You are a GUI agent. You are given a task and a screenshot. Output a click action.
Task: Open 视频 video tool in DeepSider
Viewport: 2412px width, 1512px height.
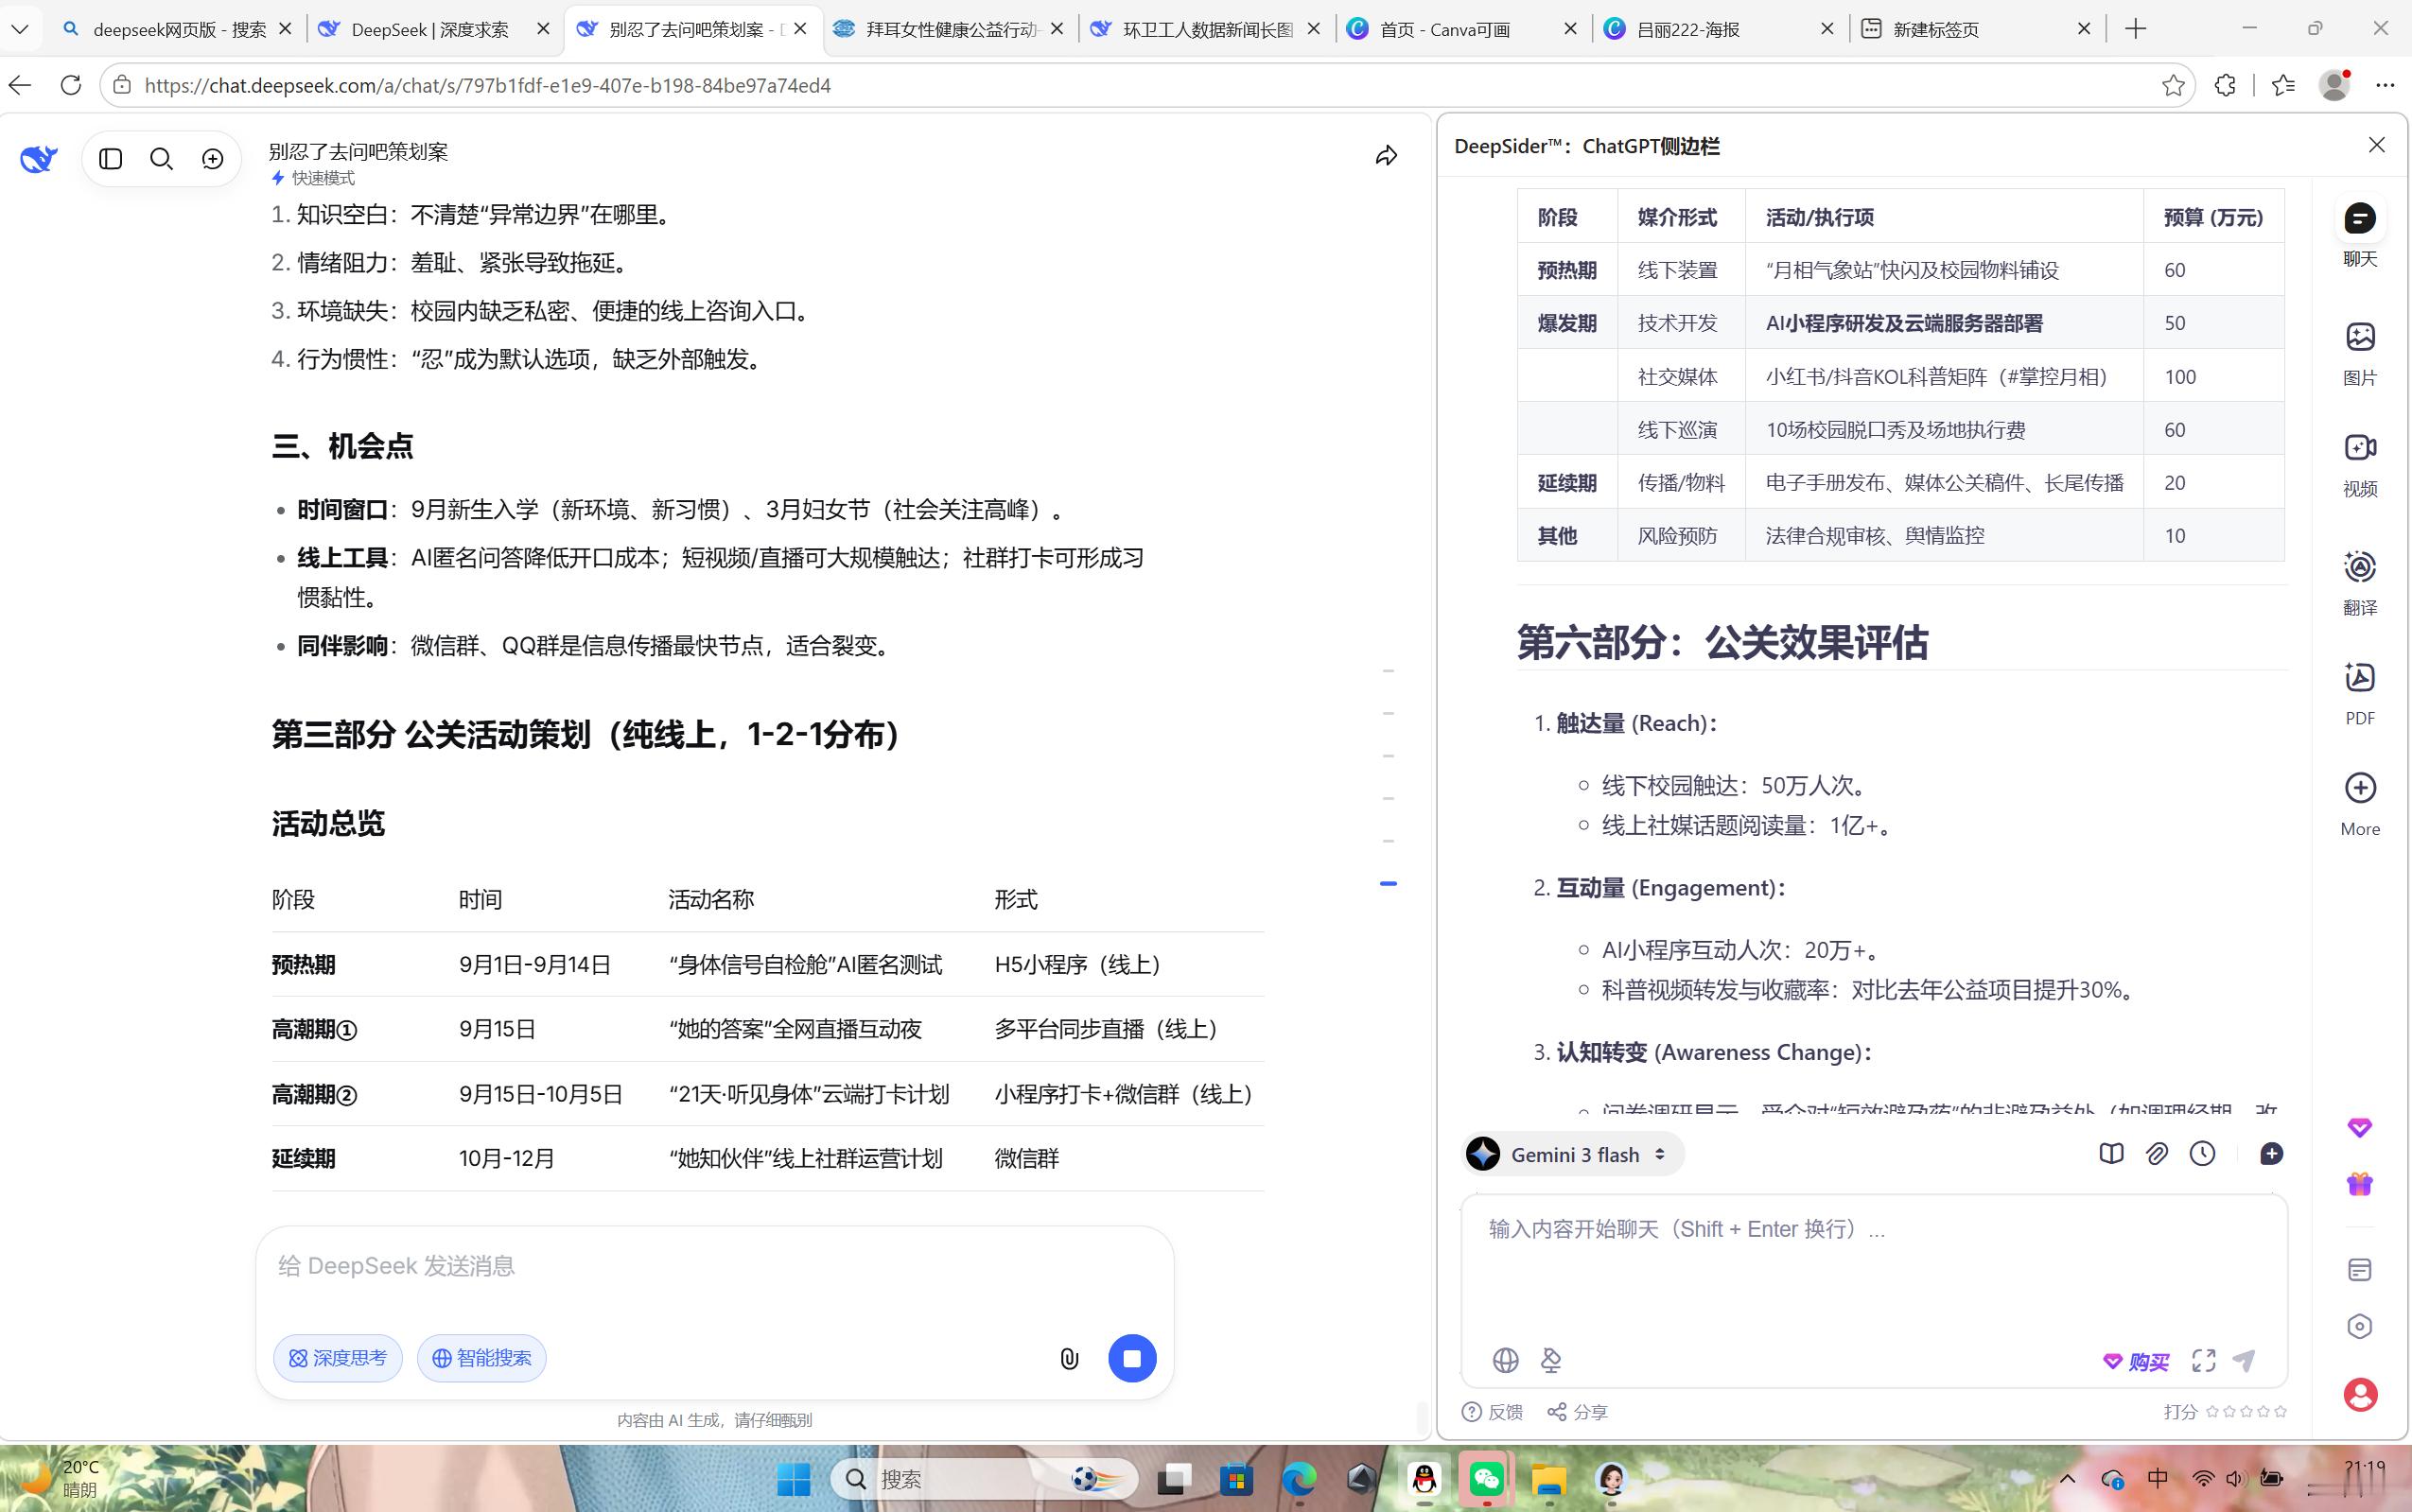(x=2360, y=464)
